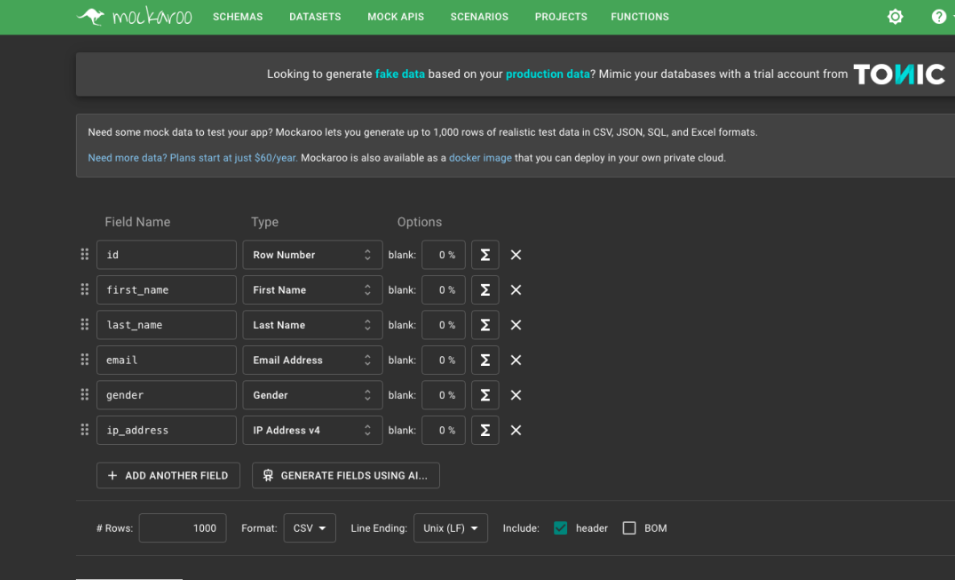The width and height of the screenshot is (955, 580).
Task: Open the IP Address v4 type selector
Action: pyautogui.click(x=312, y=430)
